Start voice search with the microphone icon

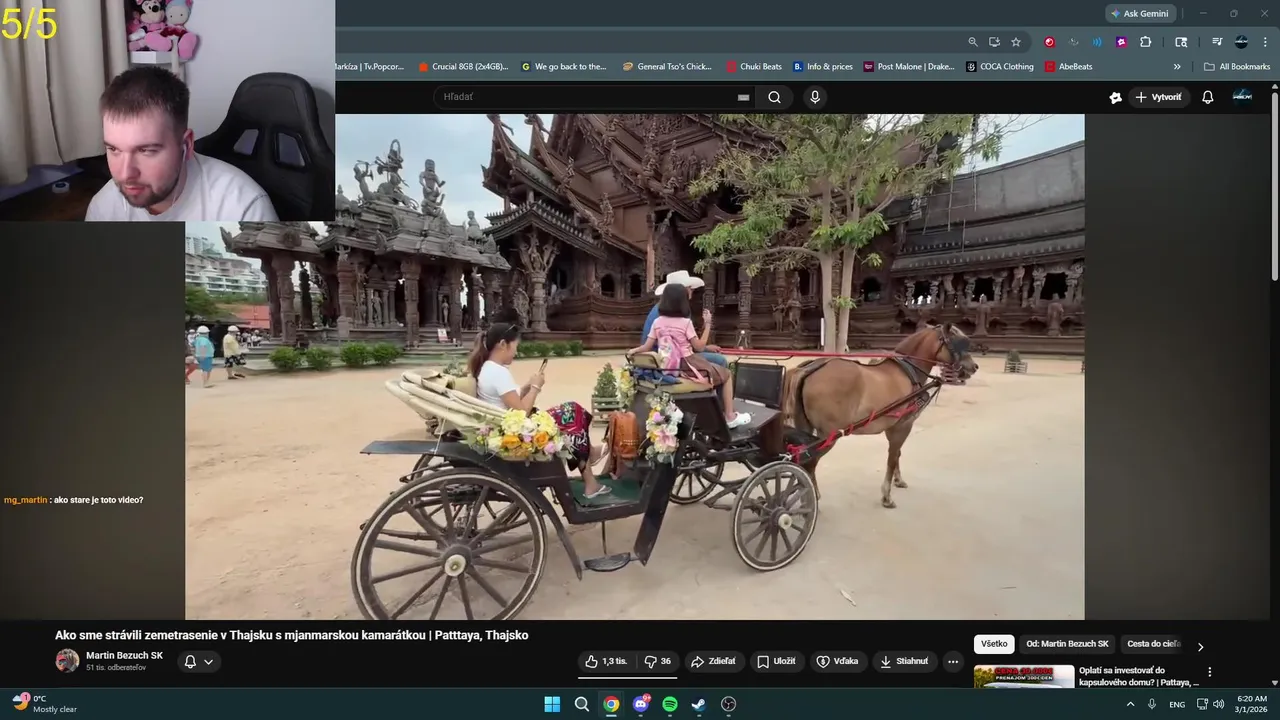click(x=815, y=97)
